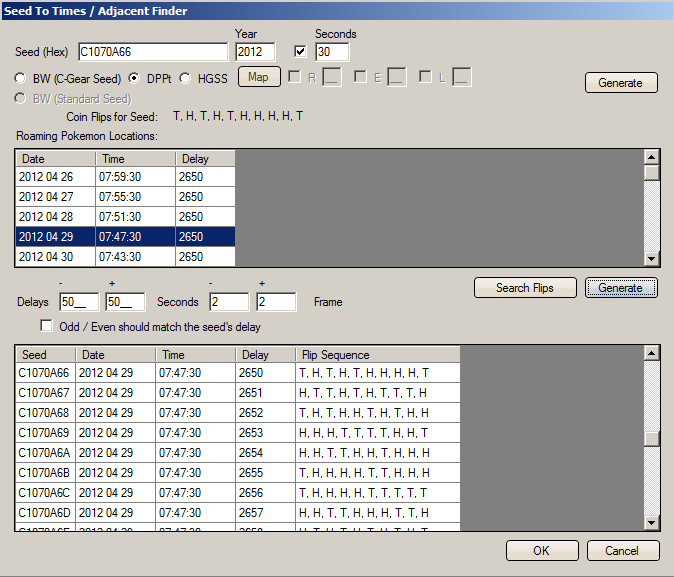Image resolution: width=674 pixels, height=577 pixels.
Task: Click the L route input field
Action: [462, 77]
